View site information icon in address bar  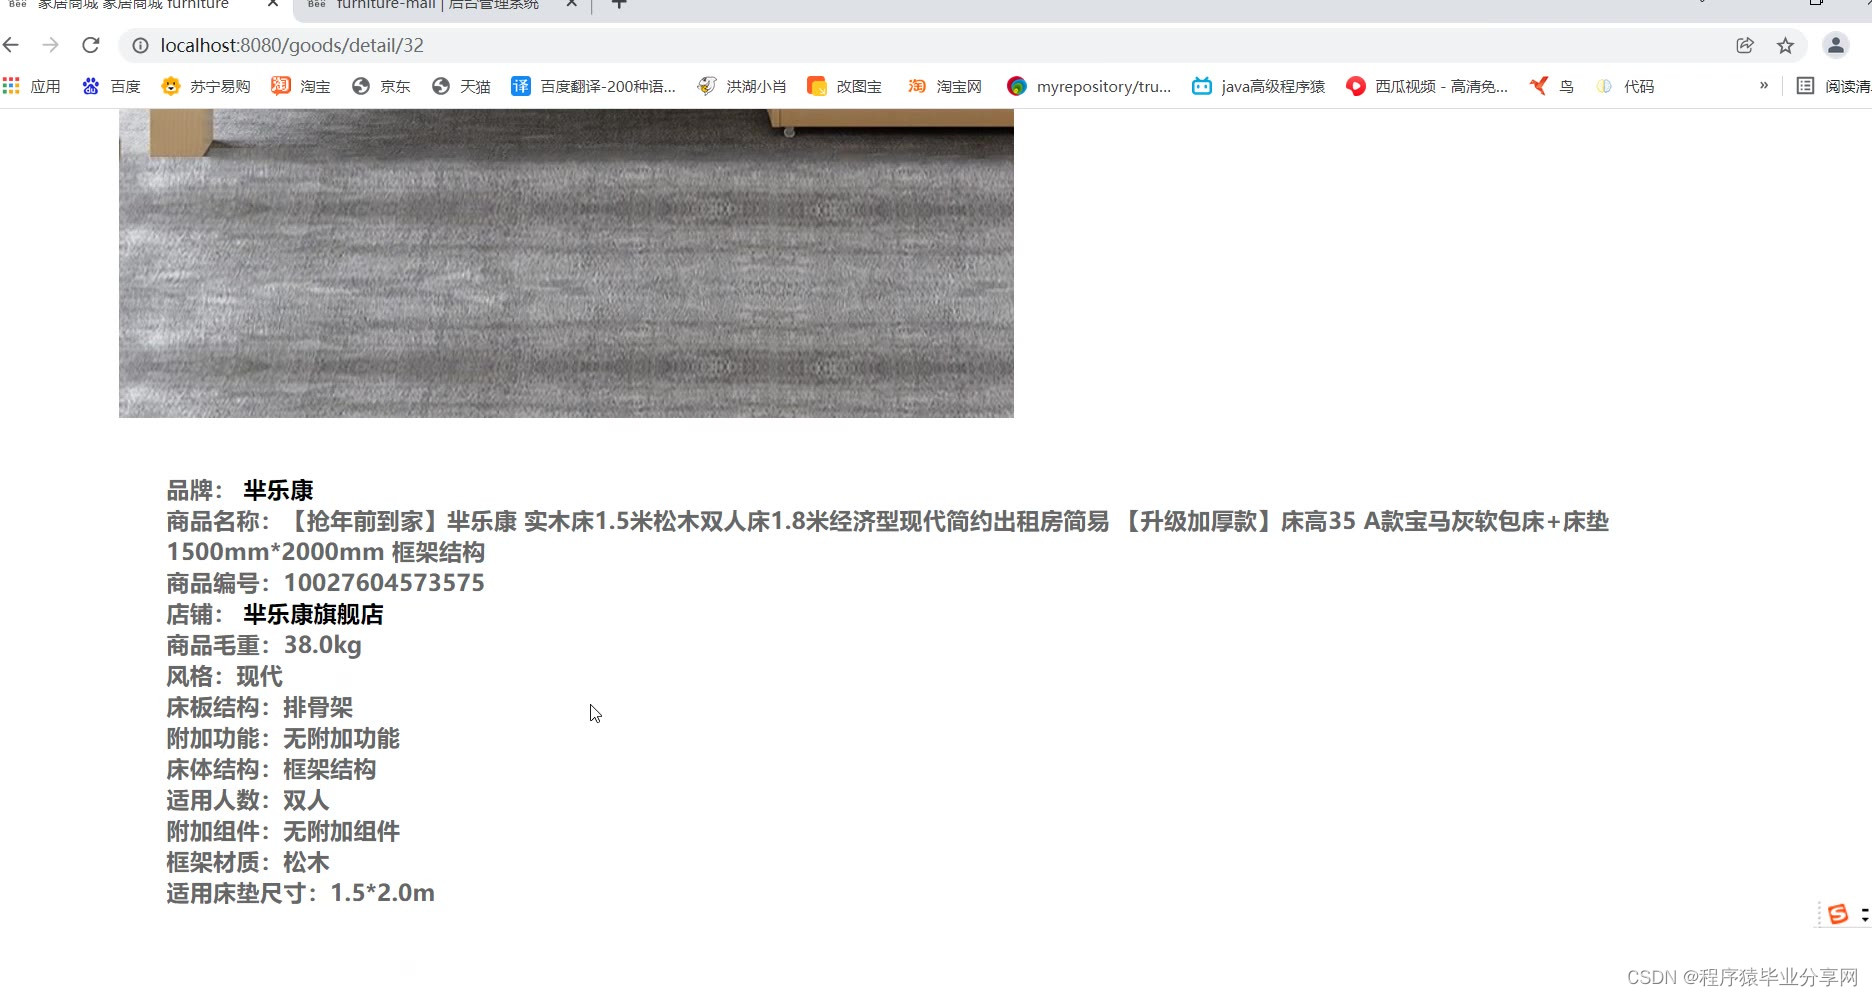click(x=141, y=45)
